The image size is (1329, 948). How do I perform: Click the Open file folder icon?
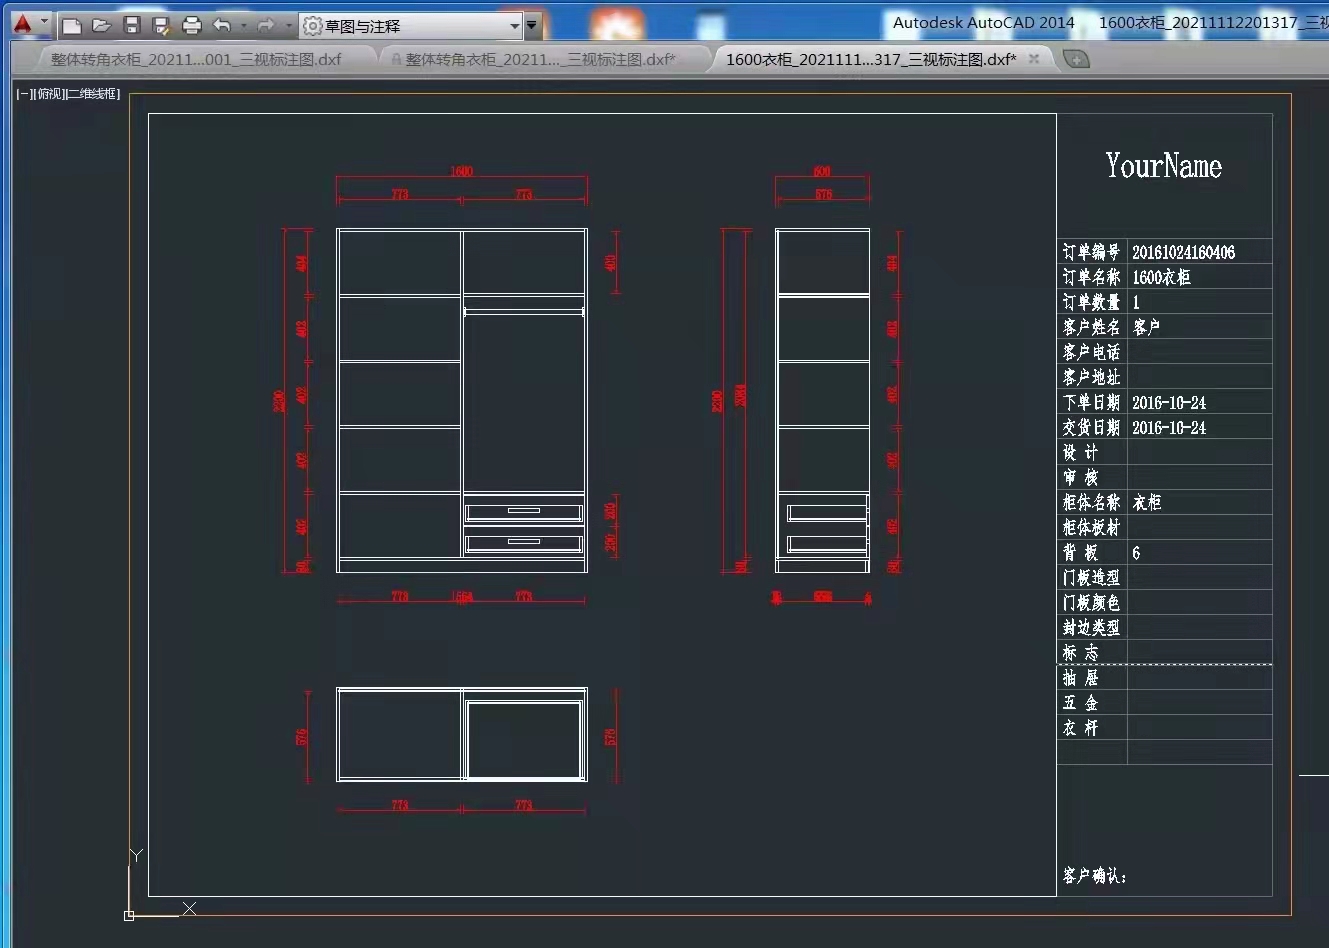(x=101, y=26)
